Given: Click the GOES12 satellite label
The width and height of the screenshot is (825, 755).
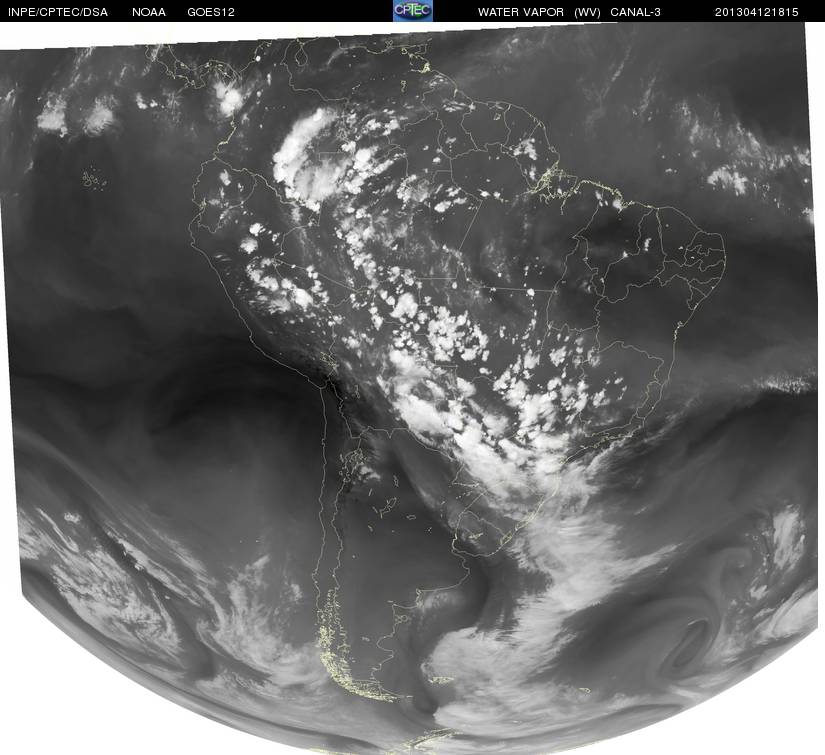Looking at the screenshot, I should tap(211, 12).
